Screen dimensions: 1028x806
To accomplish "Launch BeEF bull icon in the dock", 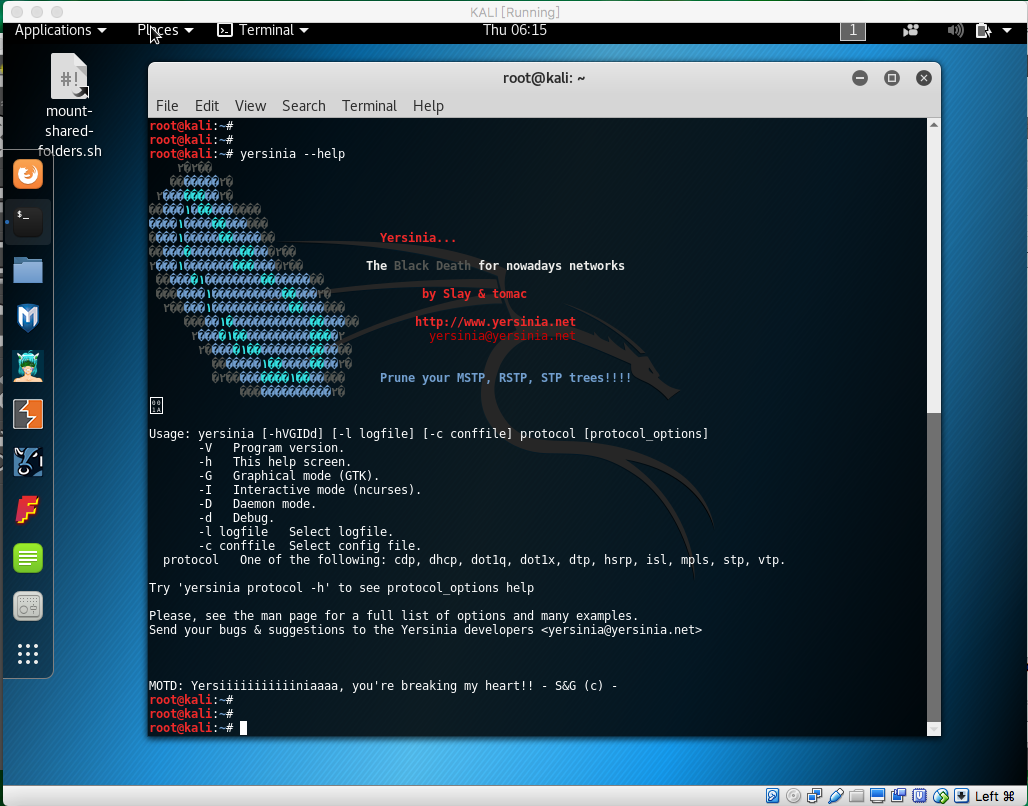I will point(28,462).
